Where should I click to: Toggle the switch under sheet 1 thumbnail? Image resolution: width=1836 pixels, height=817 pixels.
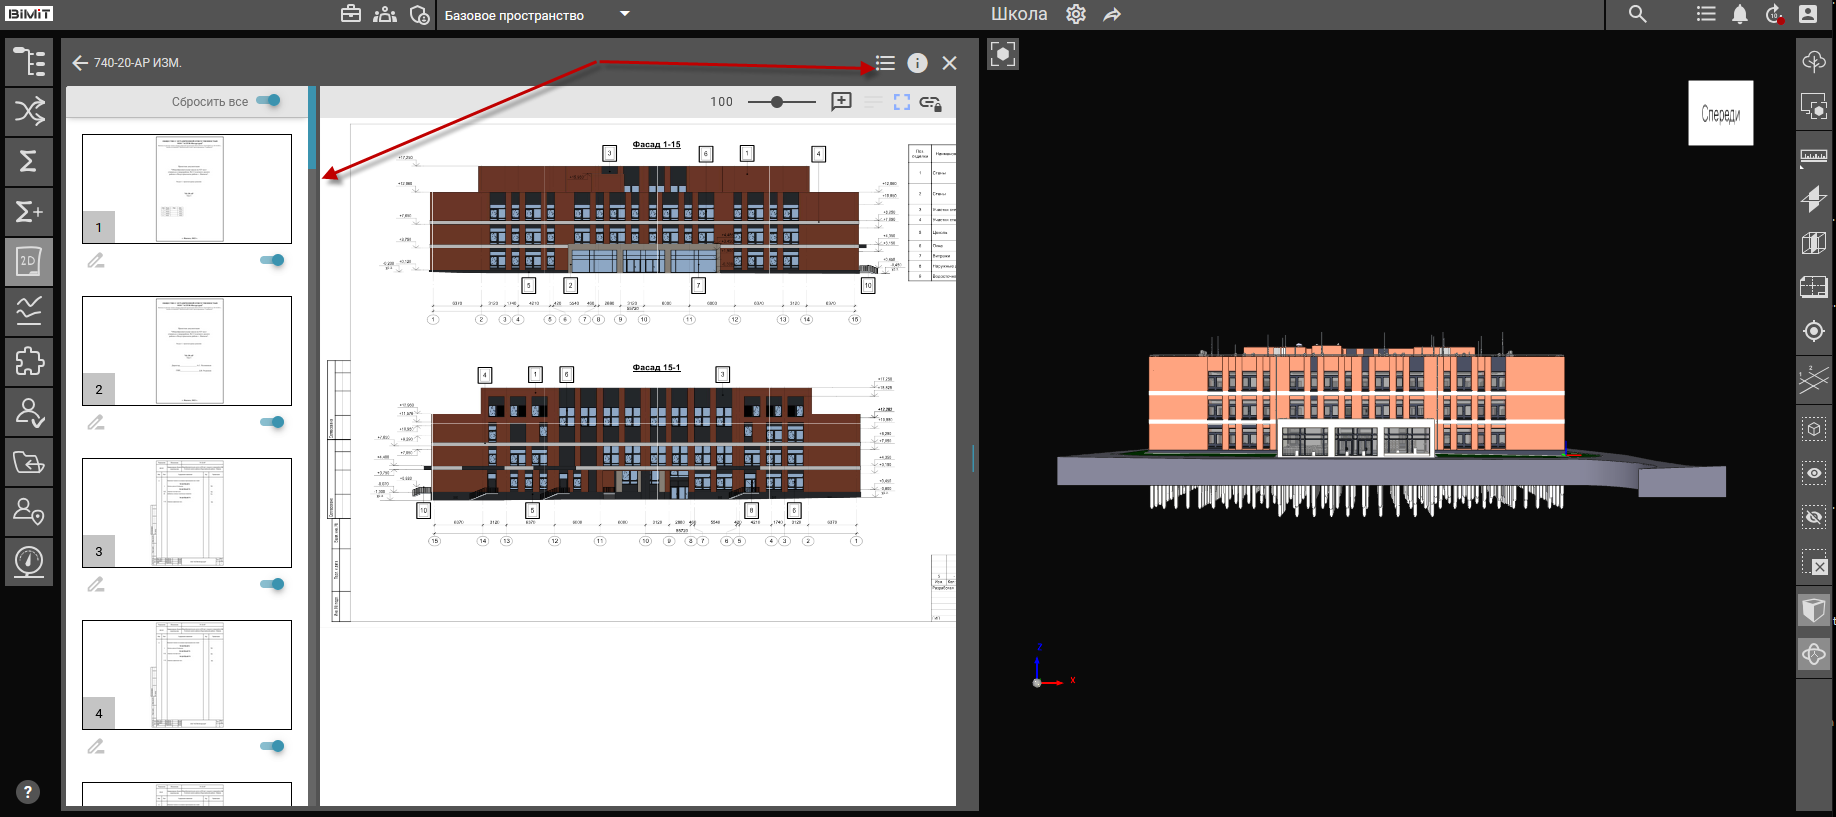272,260
